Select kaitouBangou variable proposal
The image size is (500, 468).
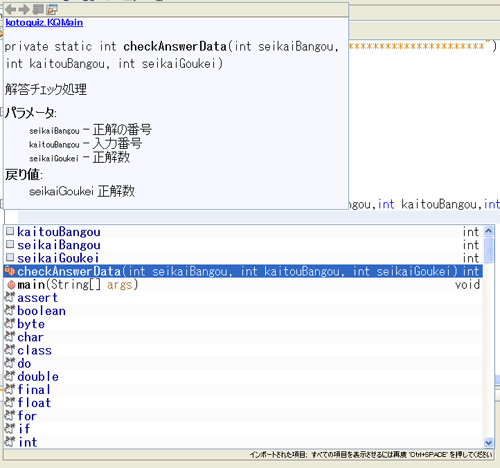coord(243,232)
